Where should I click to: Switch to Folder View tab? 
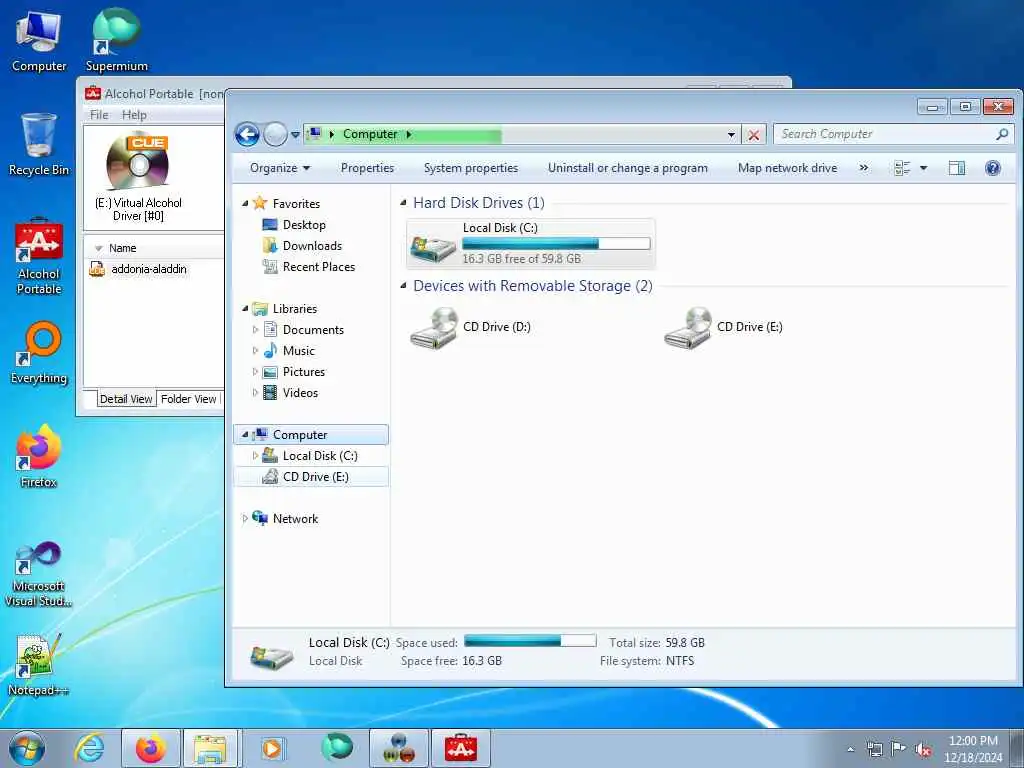189,399
